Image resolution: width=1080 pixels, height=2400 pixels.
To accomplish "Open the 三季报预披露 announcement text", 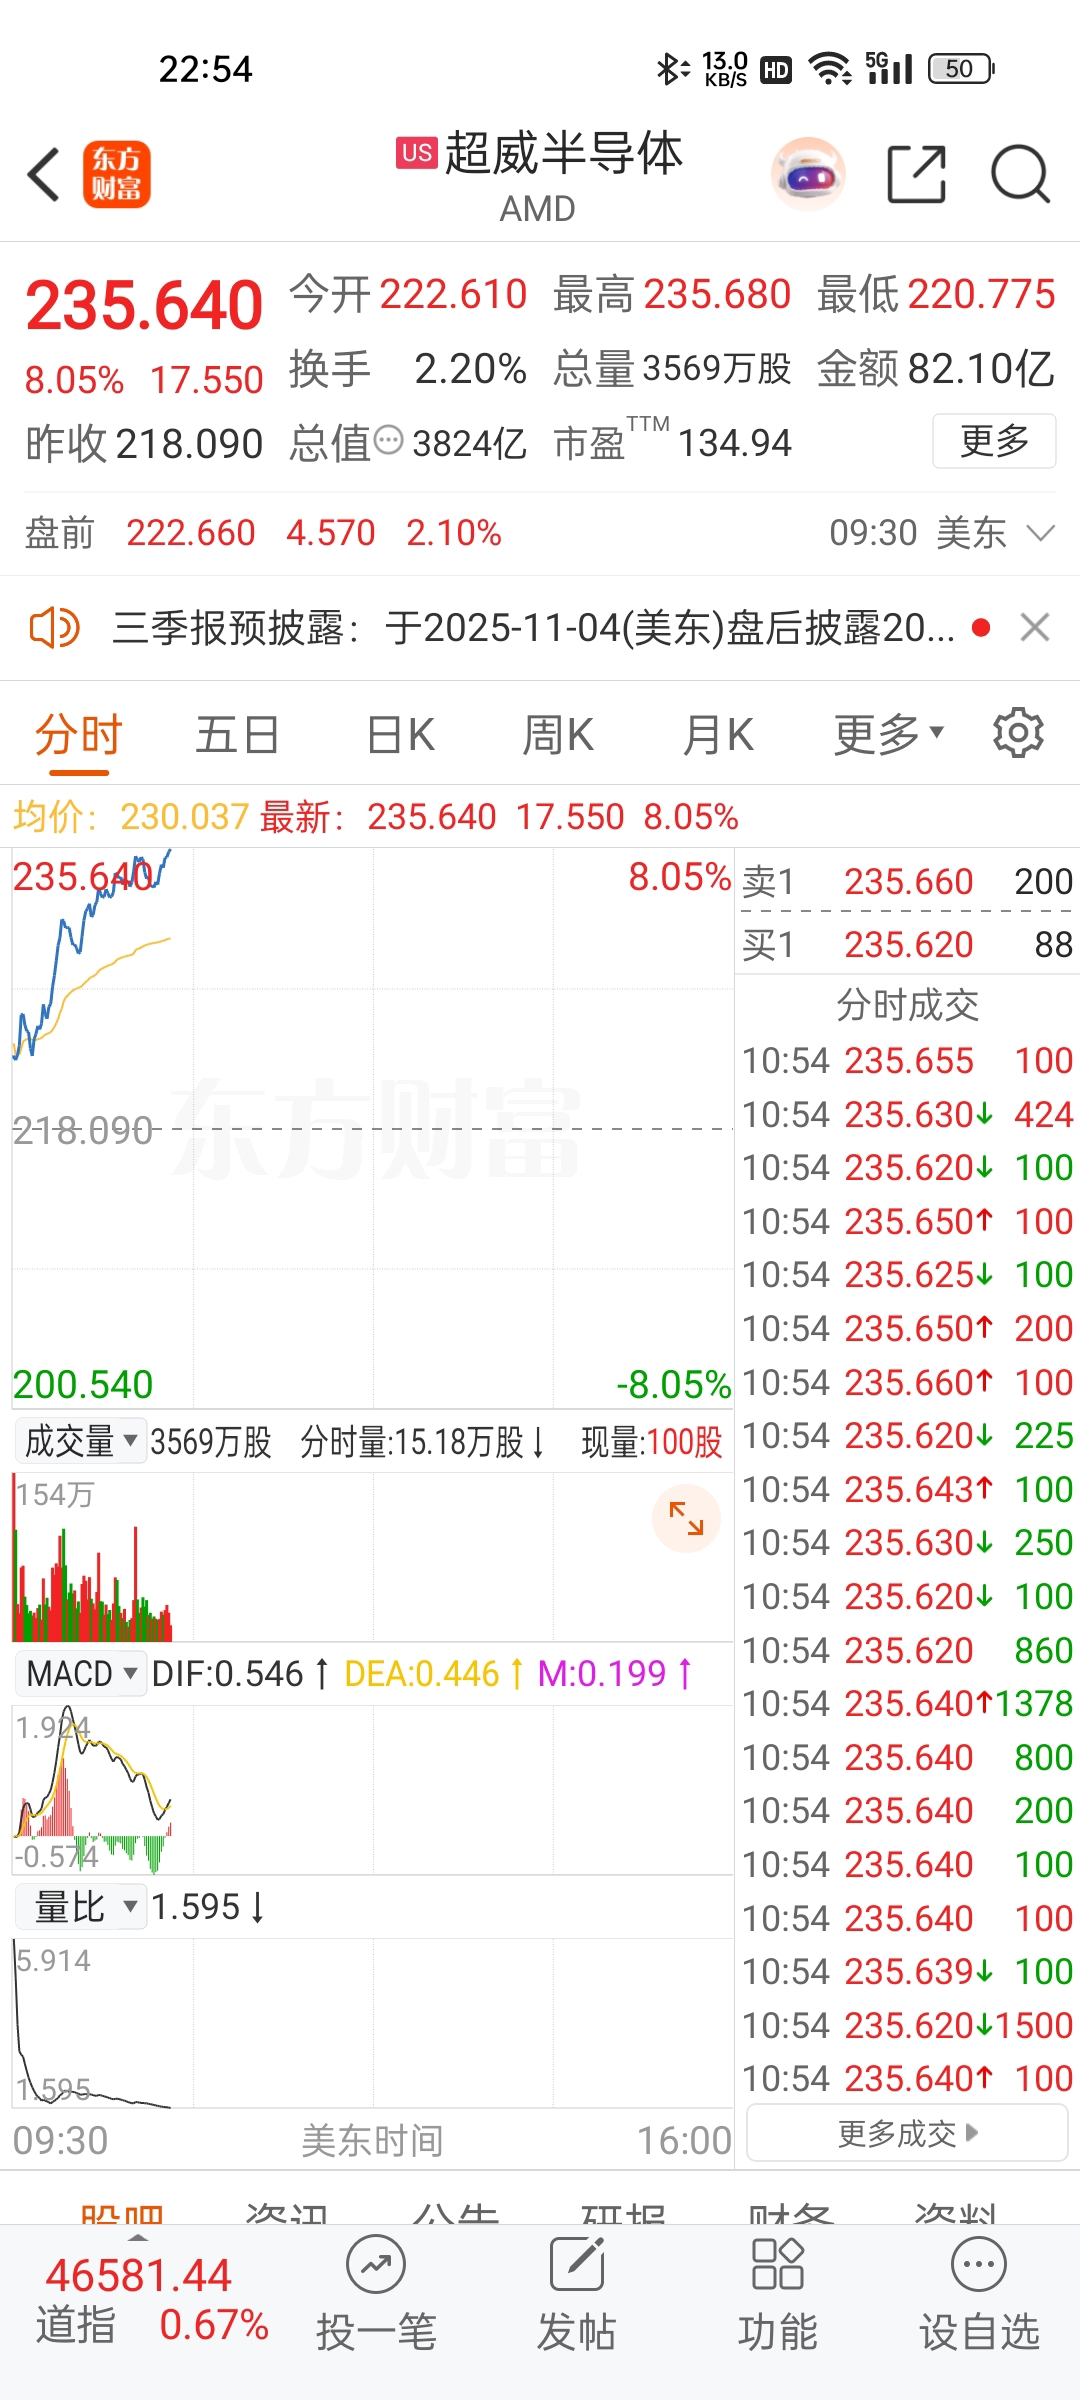I will click(533, 628).
